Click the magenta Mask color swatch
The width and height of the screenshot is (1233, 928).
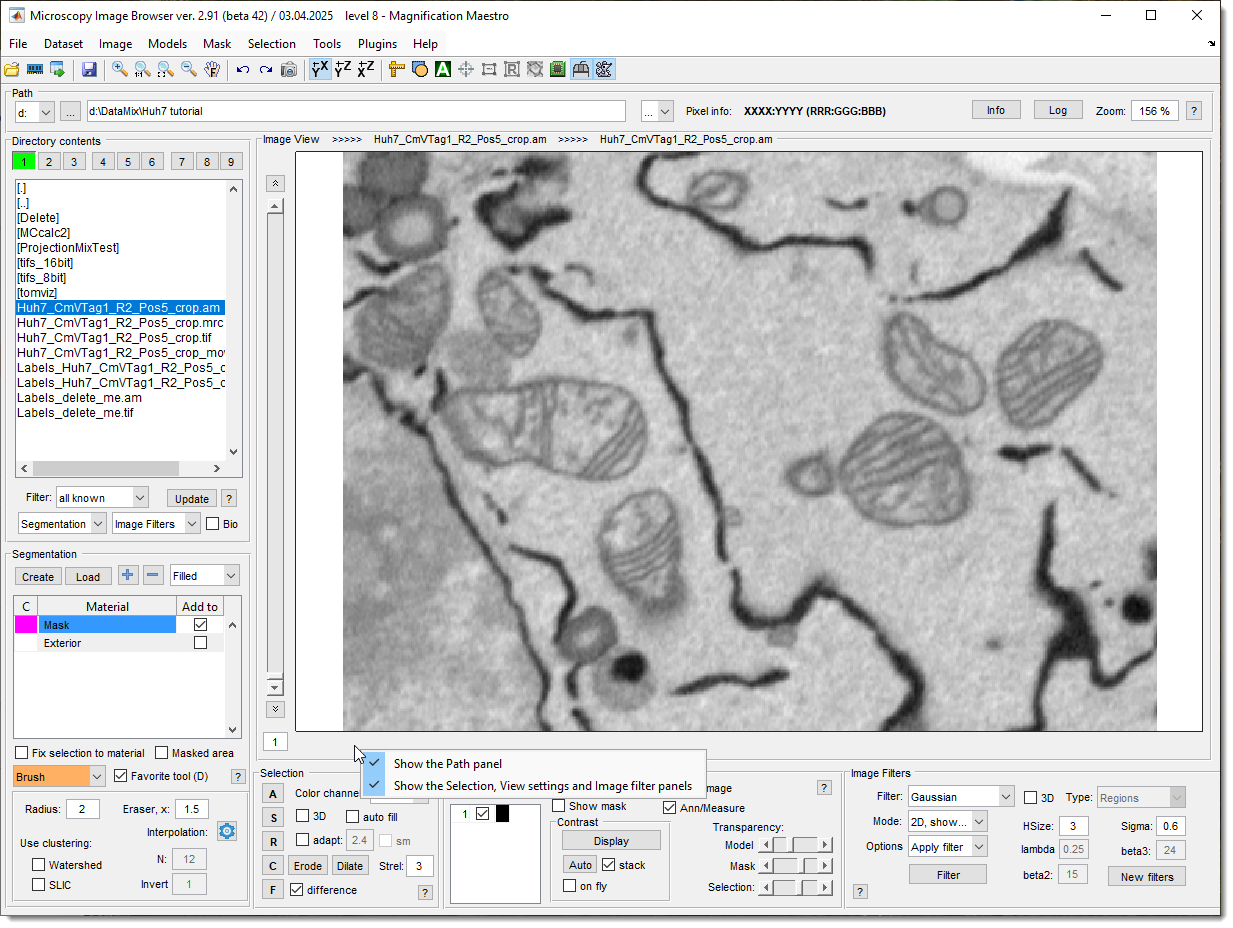click(x=25, y=625)
